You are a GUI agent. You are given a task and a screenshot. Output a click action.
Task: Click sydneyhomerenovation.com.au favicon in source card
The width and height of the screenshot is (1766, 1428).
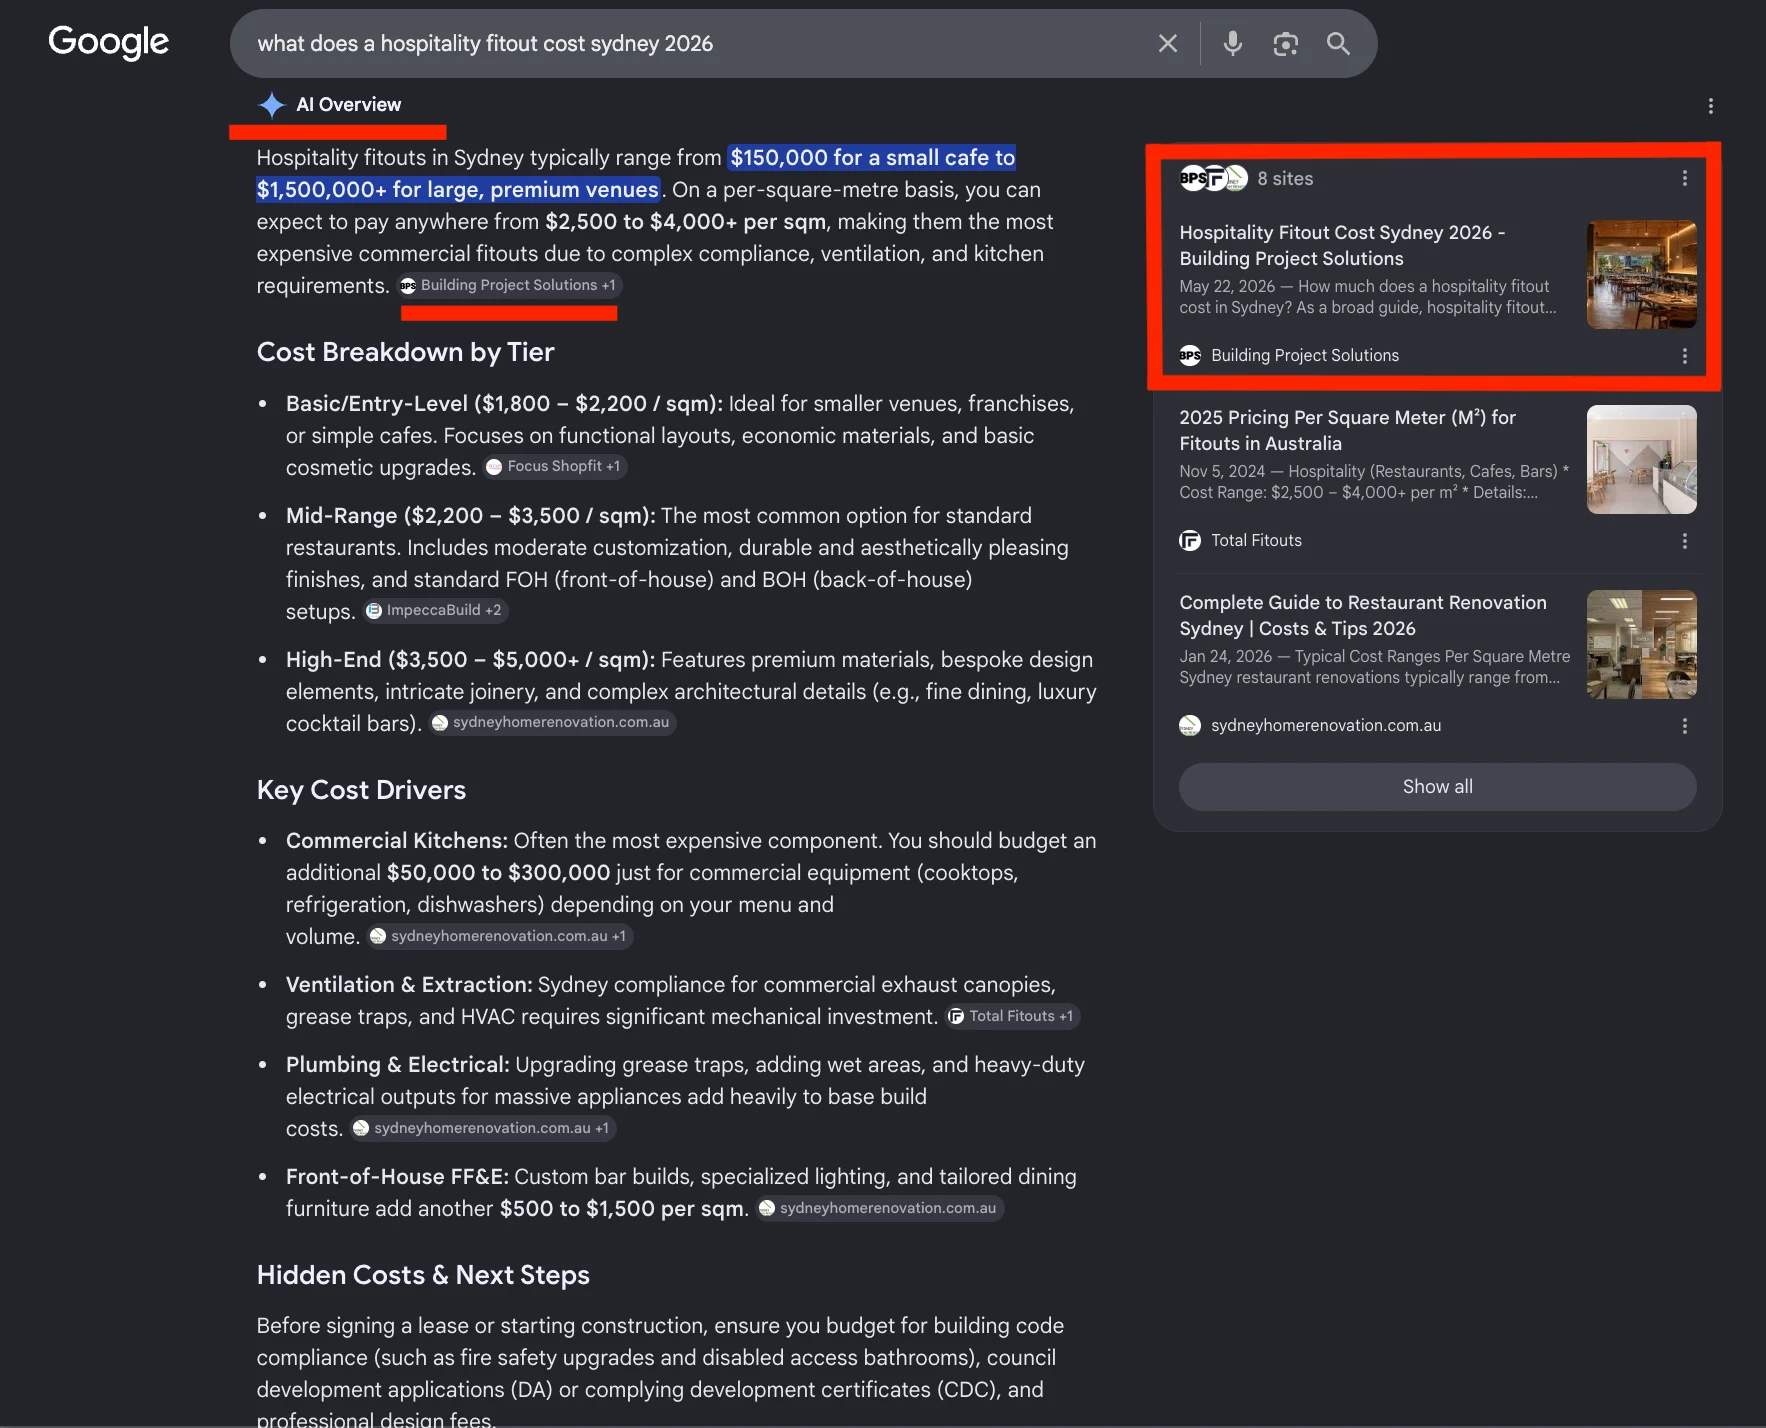point(1190,726)
